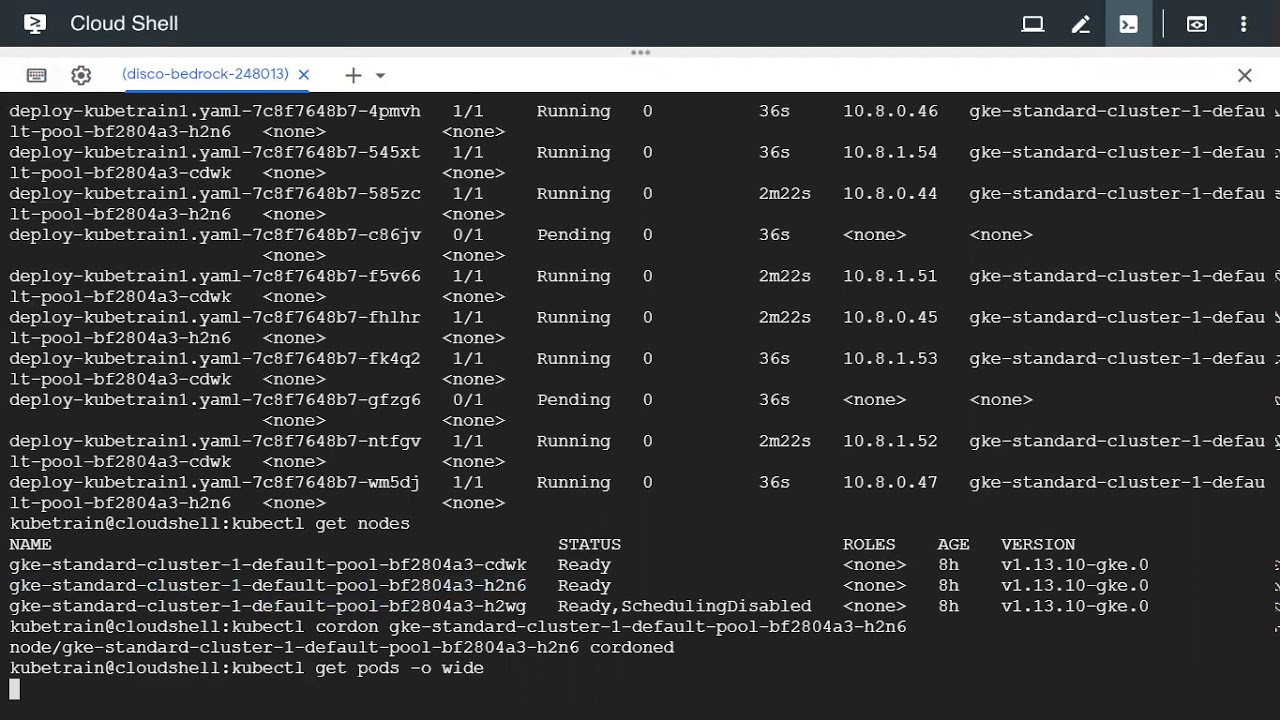This screenshot has height=720, width=1280.
Task: Close the disco-bedrock-248013 tab
Action: coord(304,75)
